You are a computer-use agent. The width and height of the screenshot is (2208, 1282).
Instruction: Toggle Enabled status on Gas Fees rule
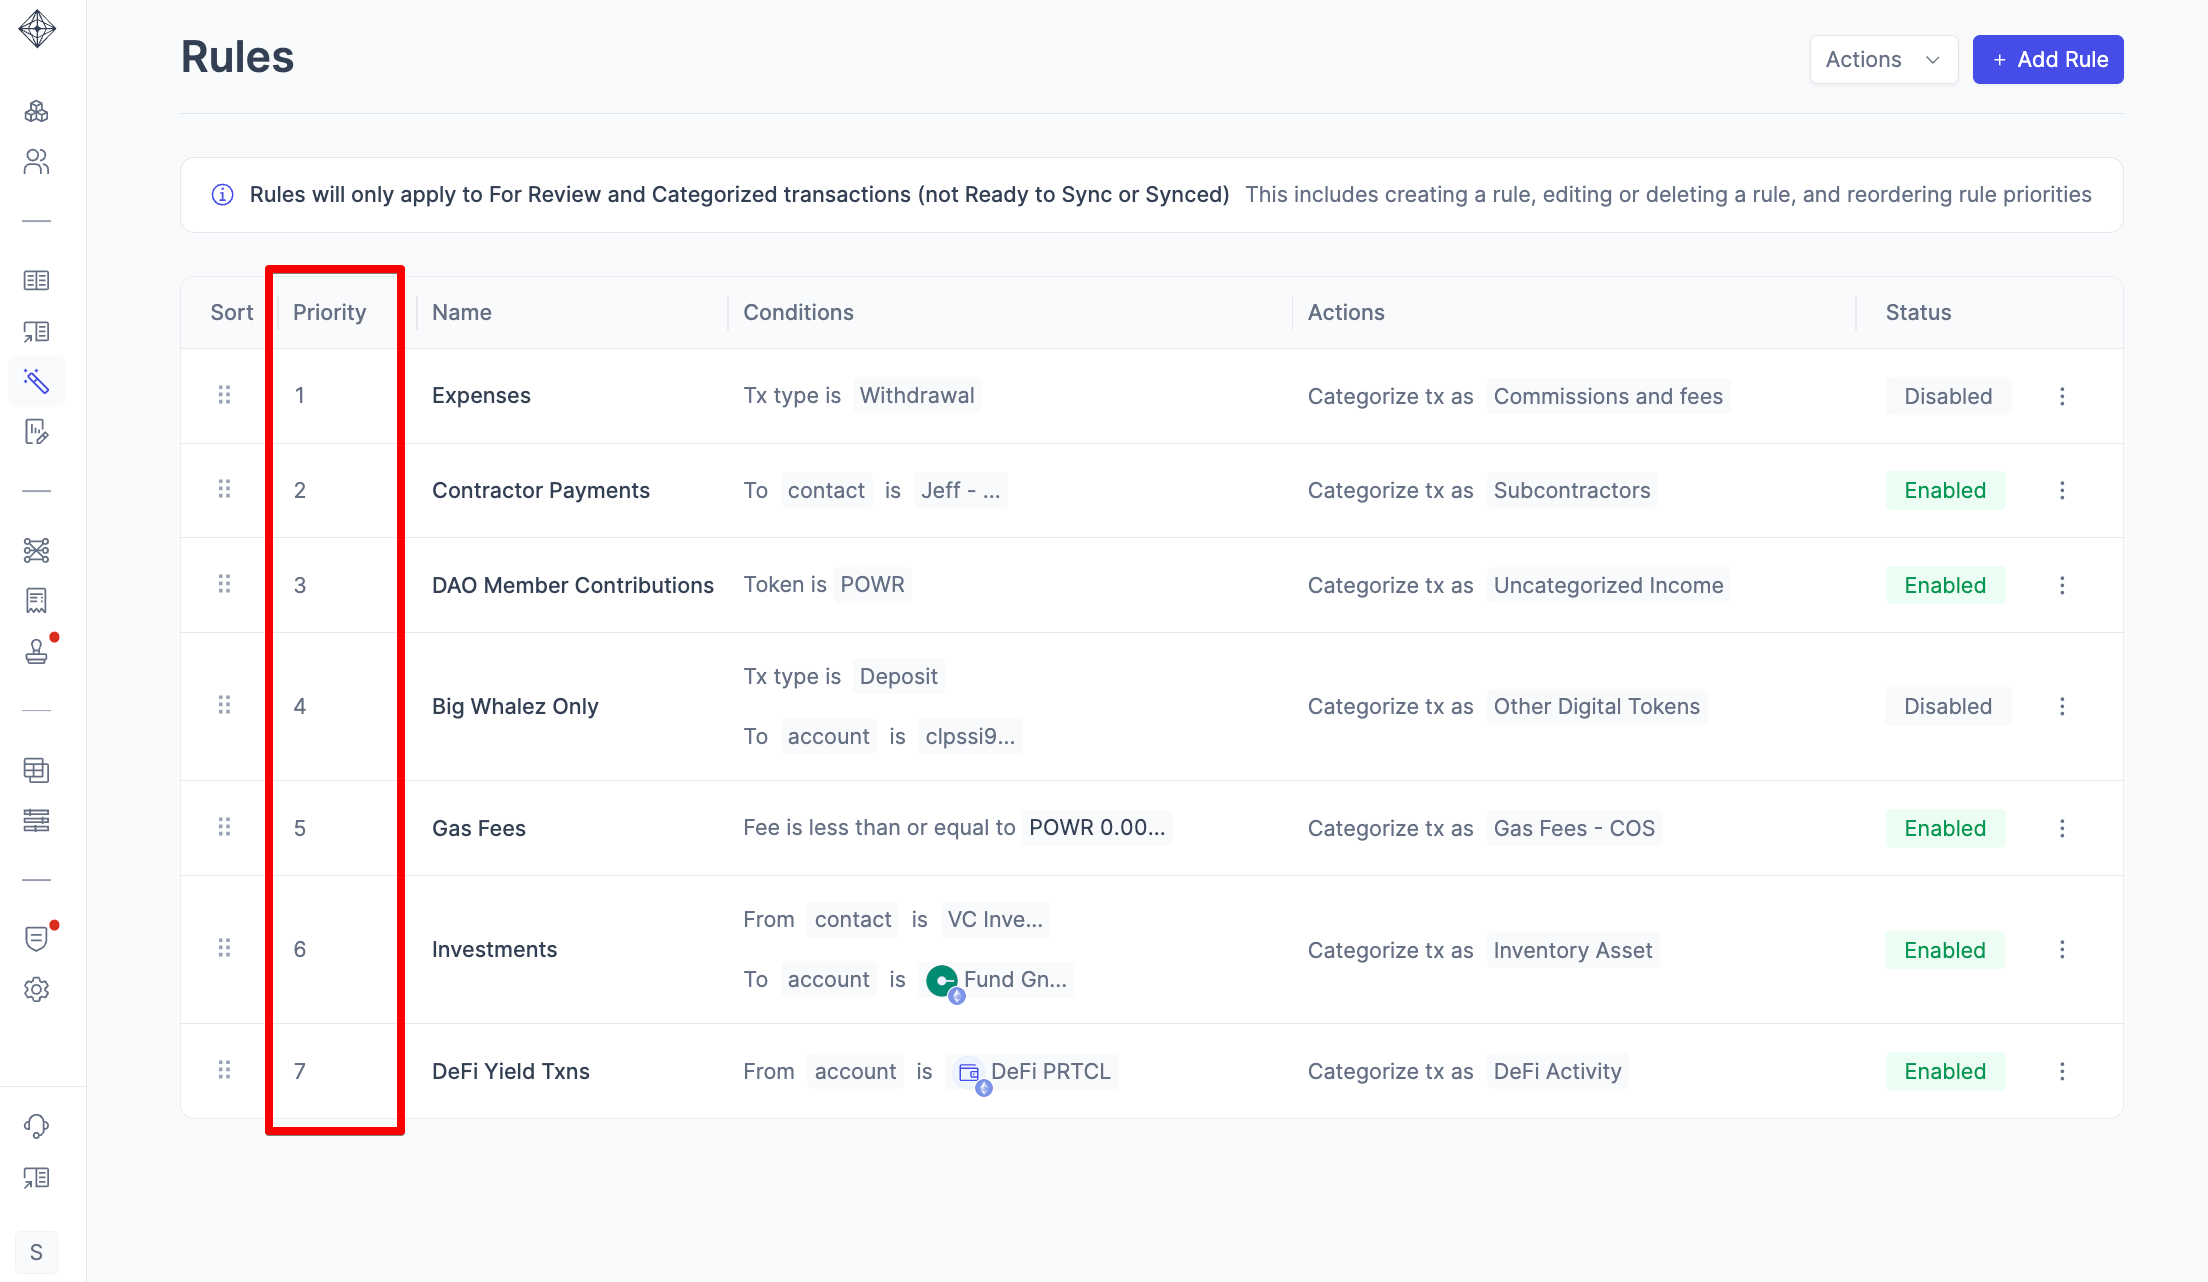point(1944,828)
